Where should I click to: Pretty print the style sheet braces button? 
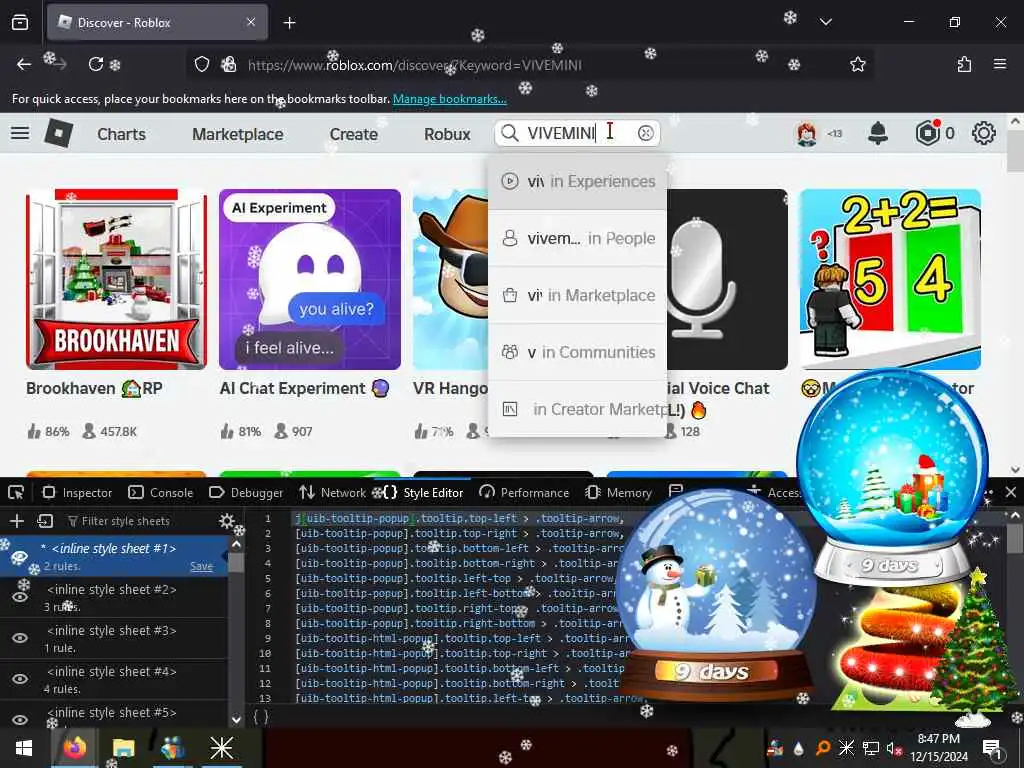click(261, 717)
